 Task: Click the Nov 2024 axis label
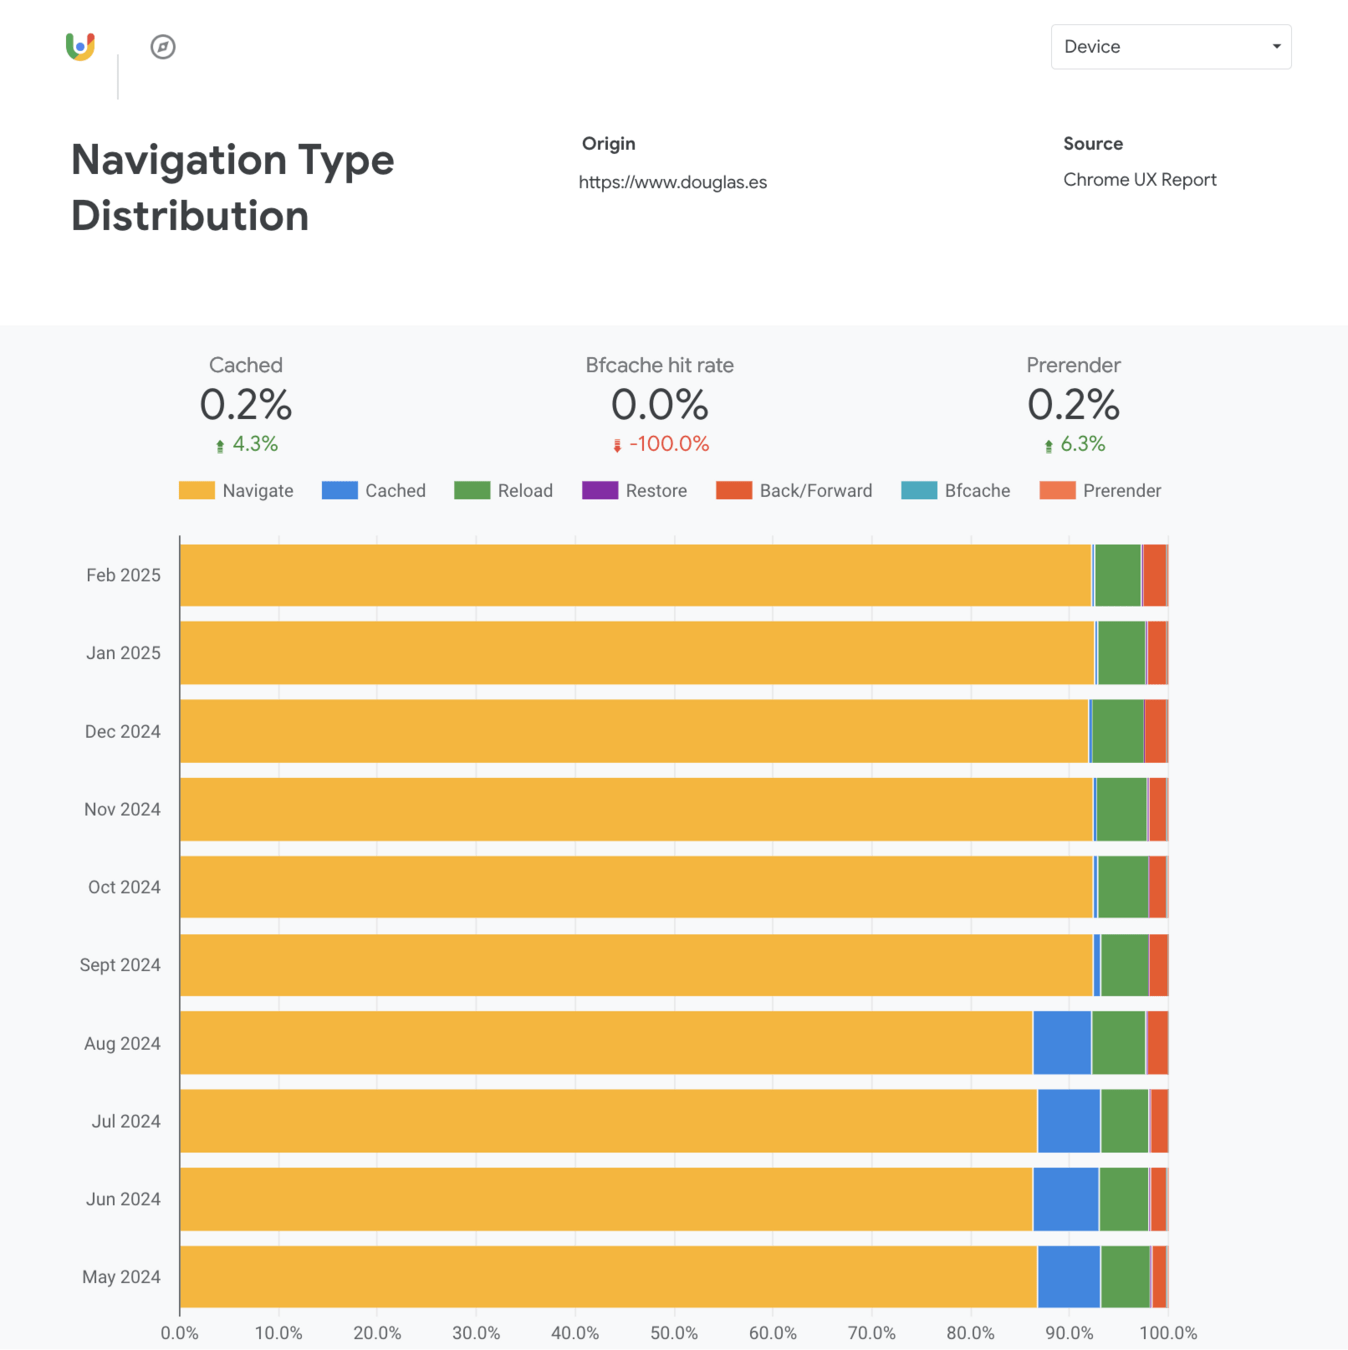[122, 809]
